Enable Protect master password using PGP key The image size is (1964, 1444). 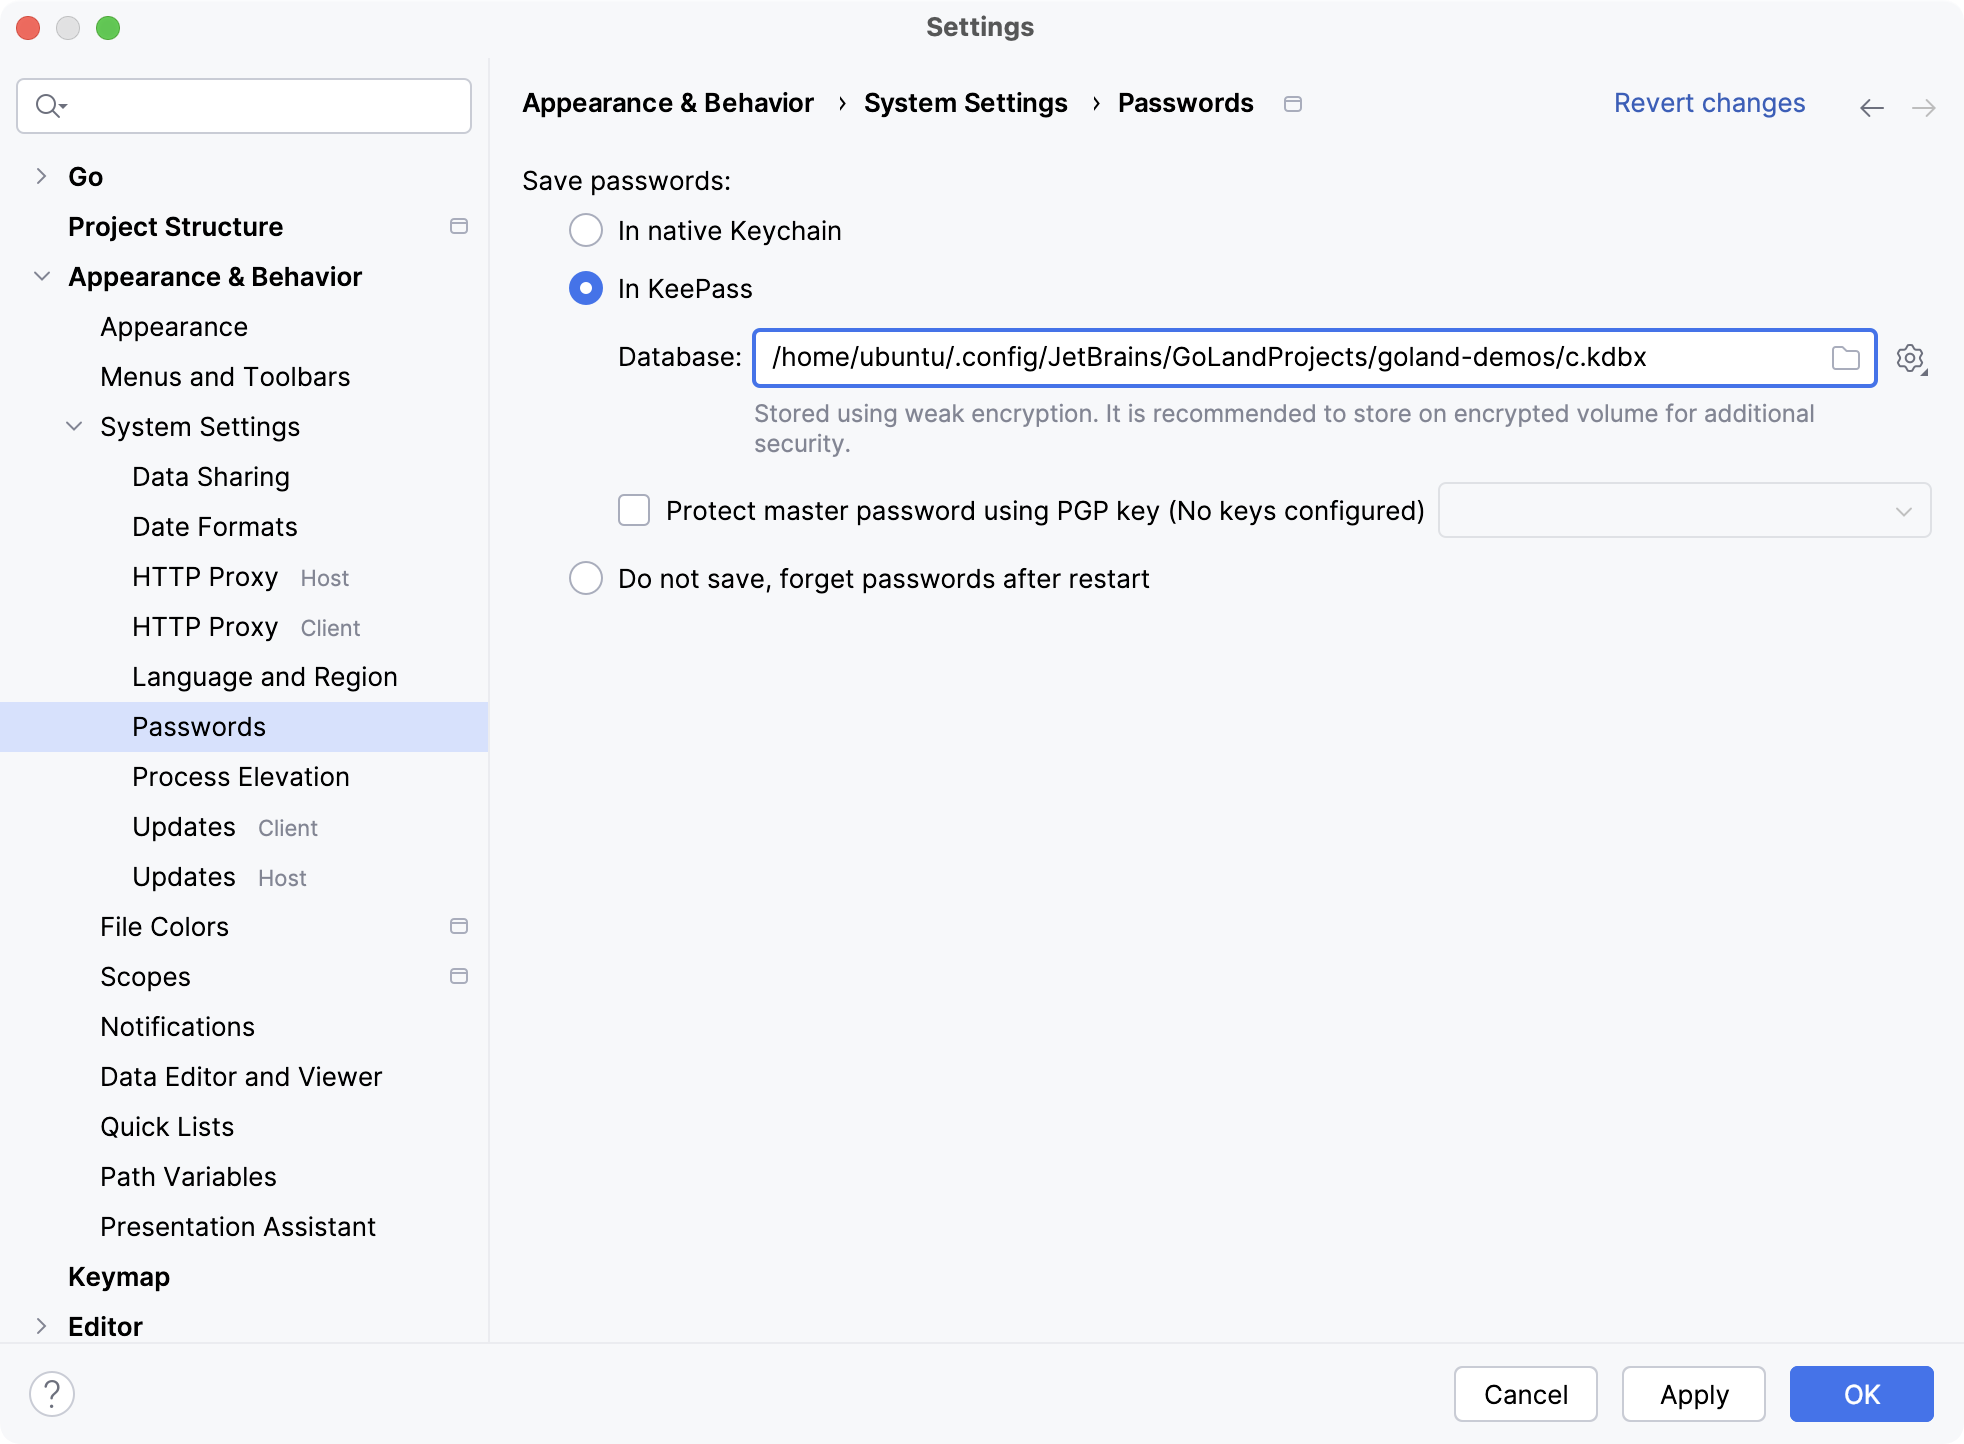tap(633, 510)
